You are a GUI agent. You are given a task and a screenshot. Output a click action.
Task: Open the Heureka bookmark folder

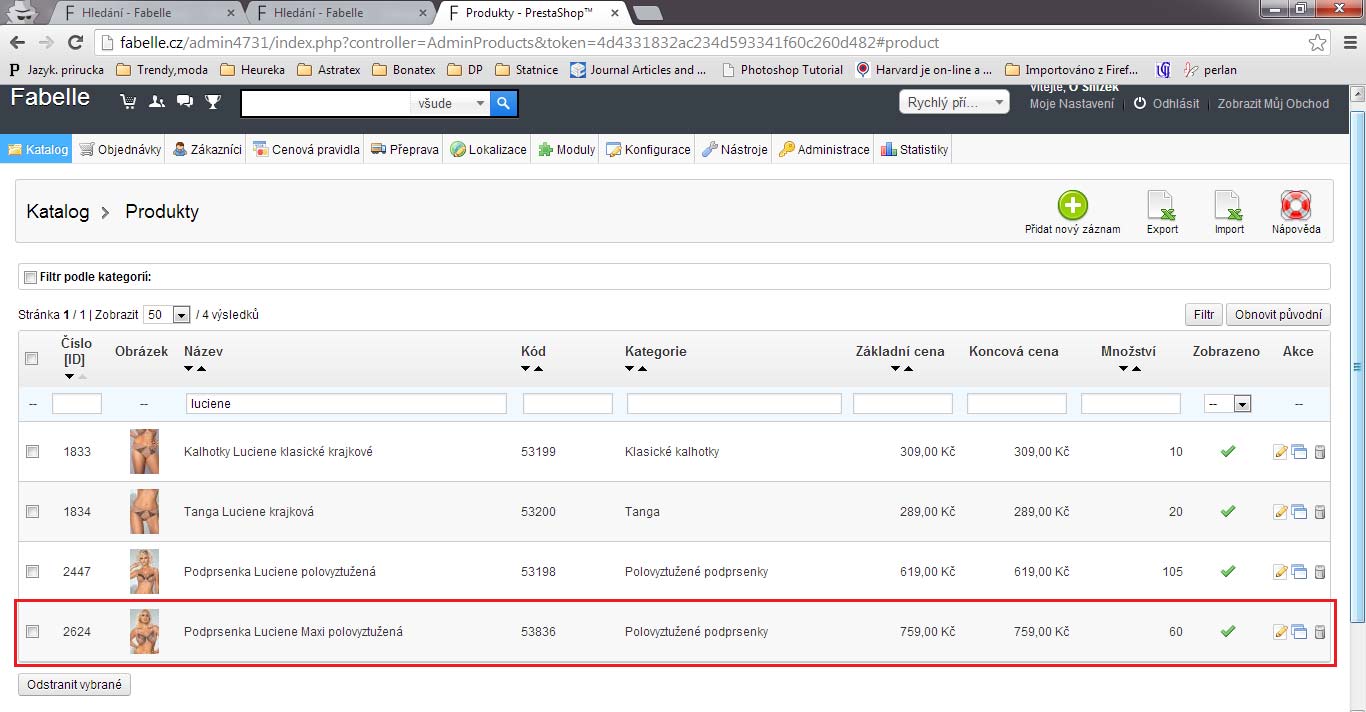pyautogui.click(x=252, y=70)
